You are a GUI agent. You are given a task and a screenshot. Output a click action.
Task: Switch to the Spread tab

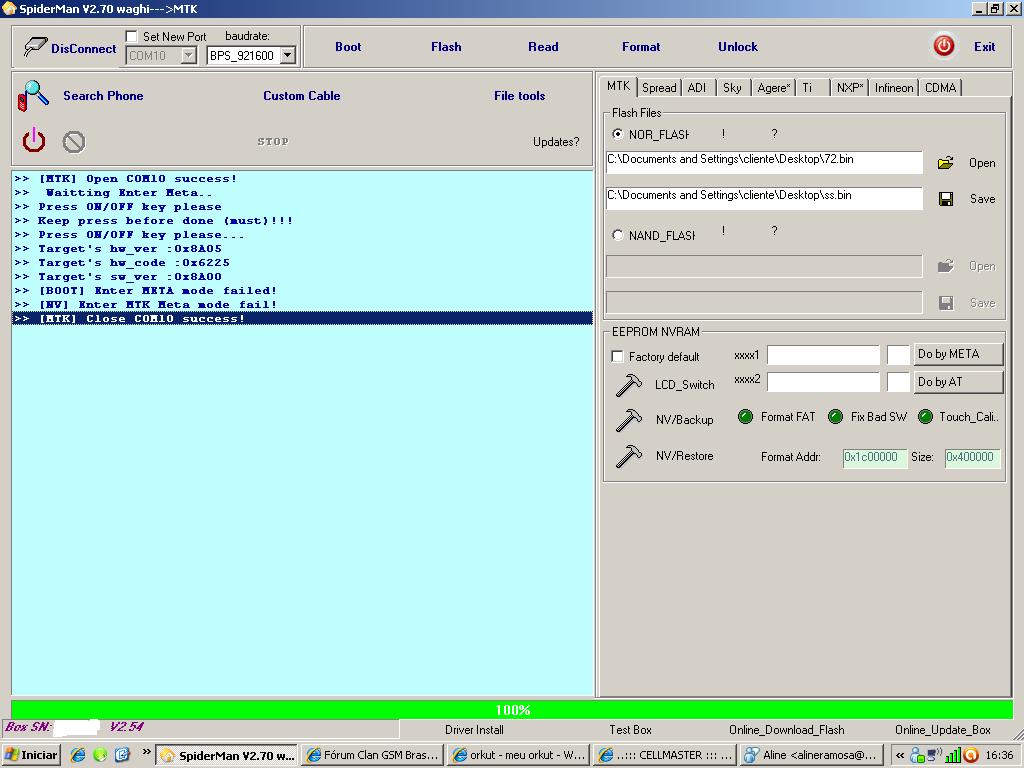click(659, 88)
